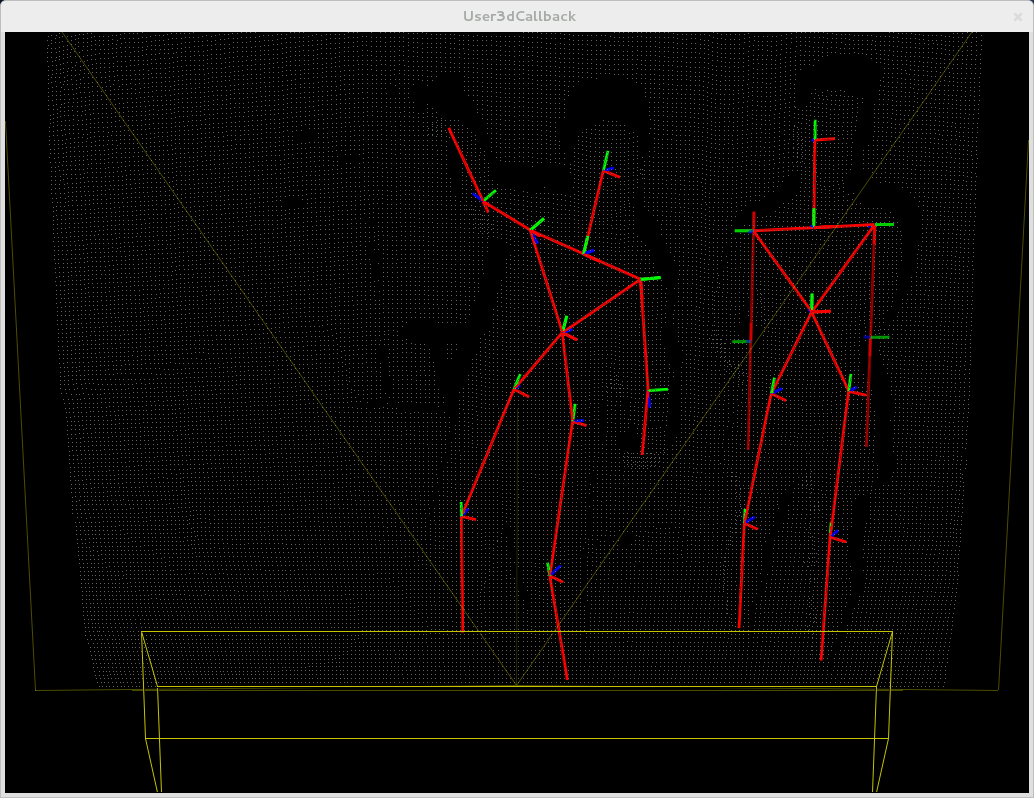
Task: Click the lower knee joint of left skeleton
Action: [x=550, y=574]
